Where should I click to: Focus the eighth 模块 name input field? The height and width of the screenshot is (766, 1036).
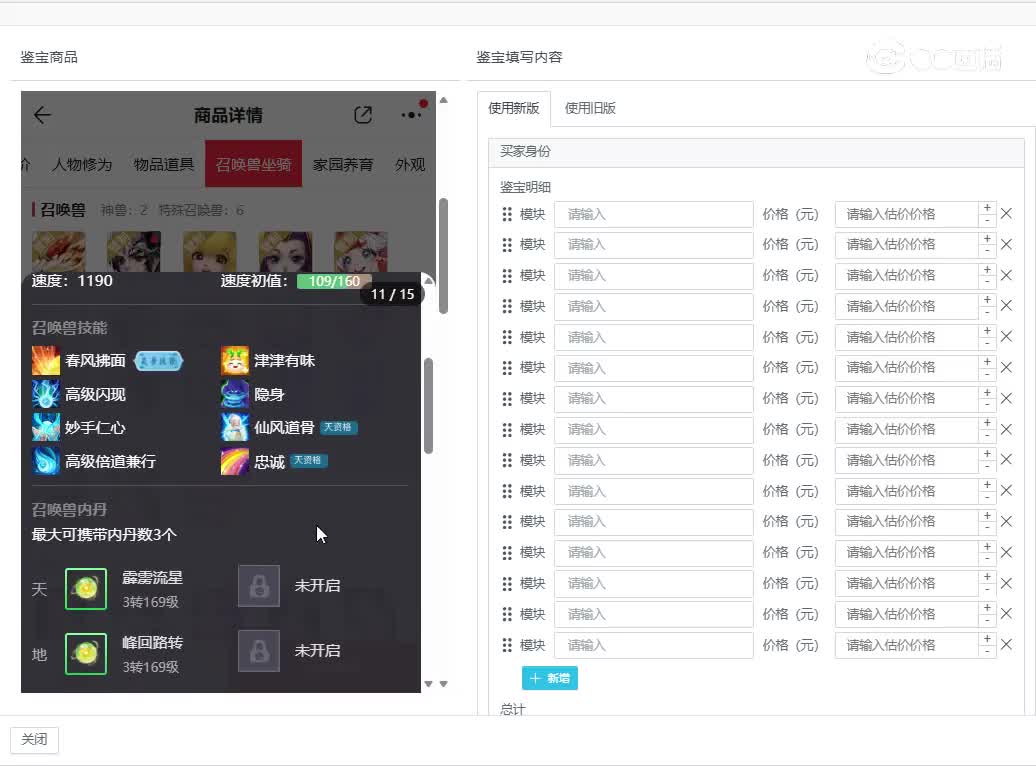(x=653, y=430)
